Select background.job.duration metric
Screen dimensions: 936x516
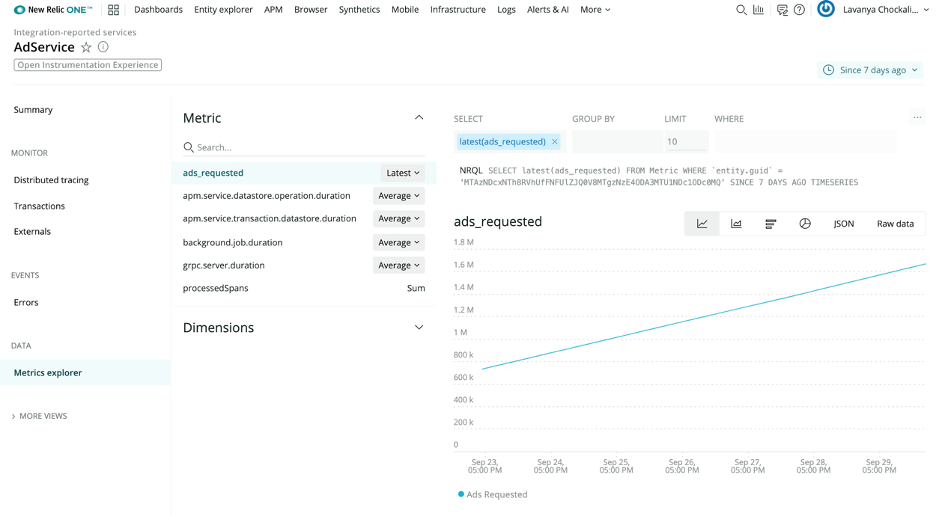coord(232,242)
